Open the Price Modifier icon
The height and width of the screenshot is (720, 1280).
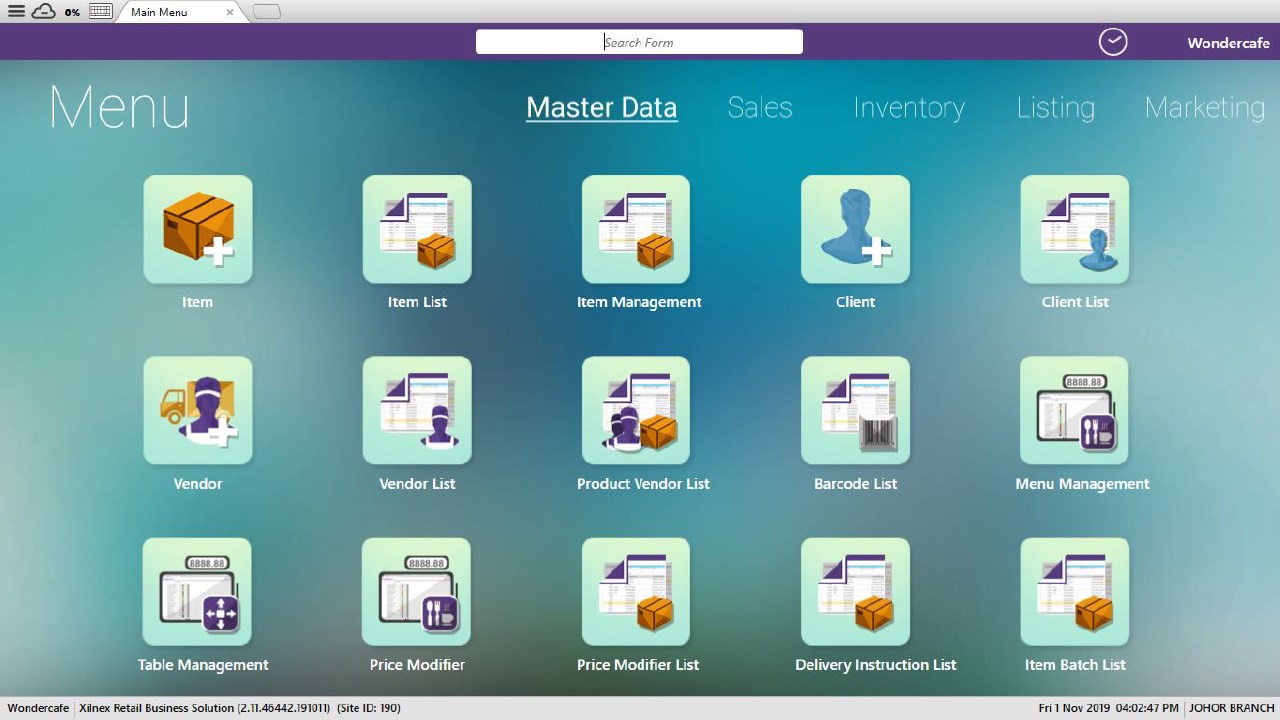(x=416, y=592)
